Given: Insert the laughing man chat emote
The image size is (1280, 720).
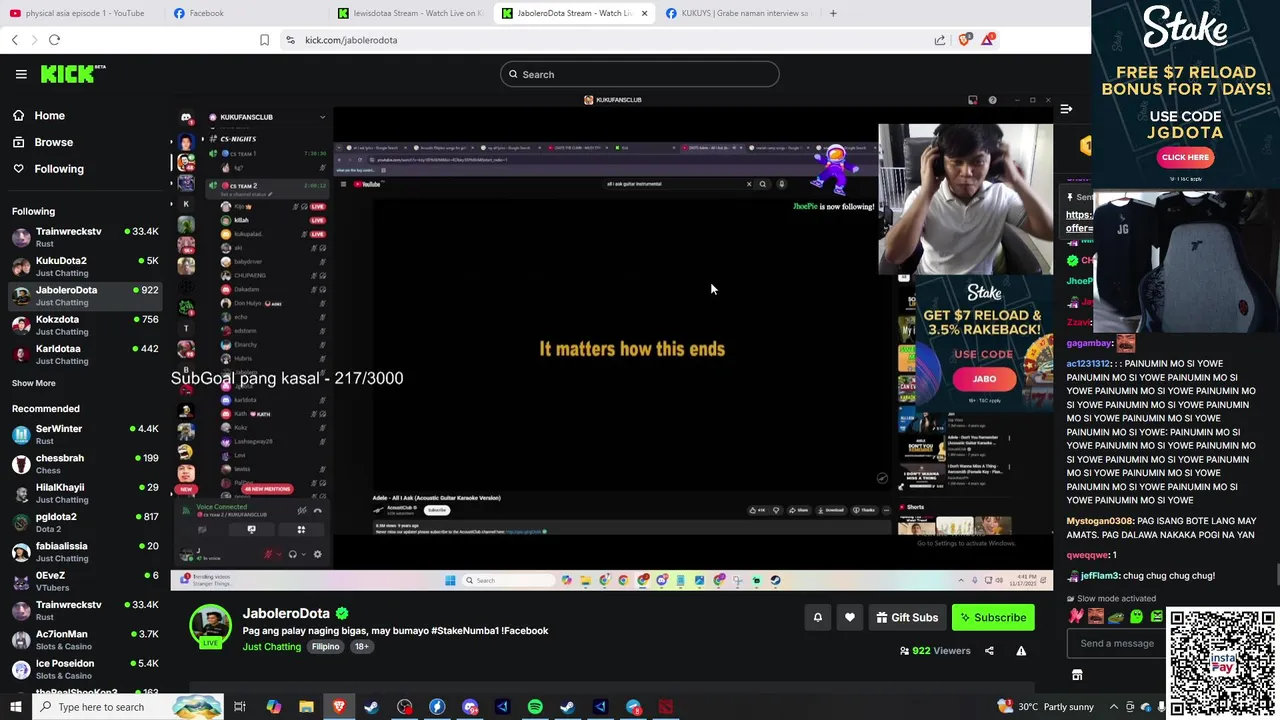Looking at the screenshot, I should coord(1095,616).
